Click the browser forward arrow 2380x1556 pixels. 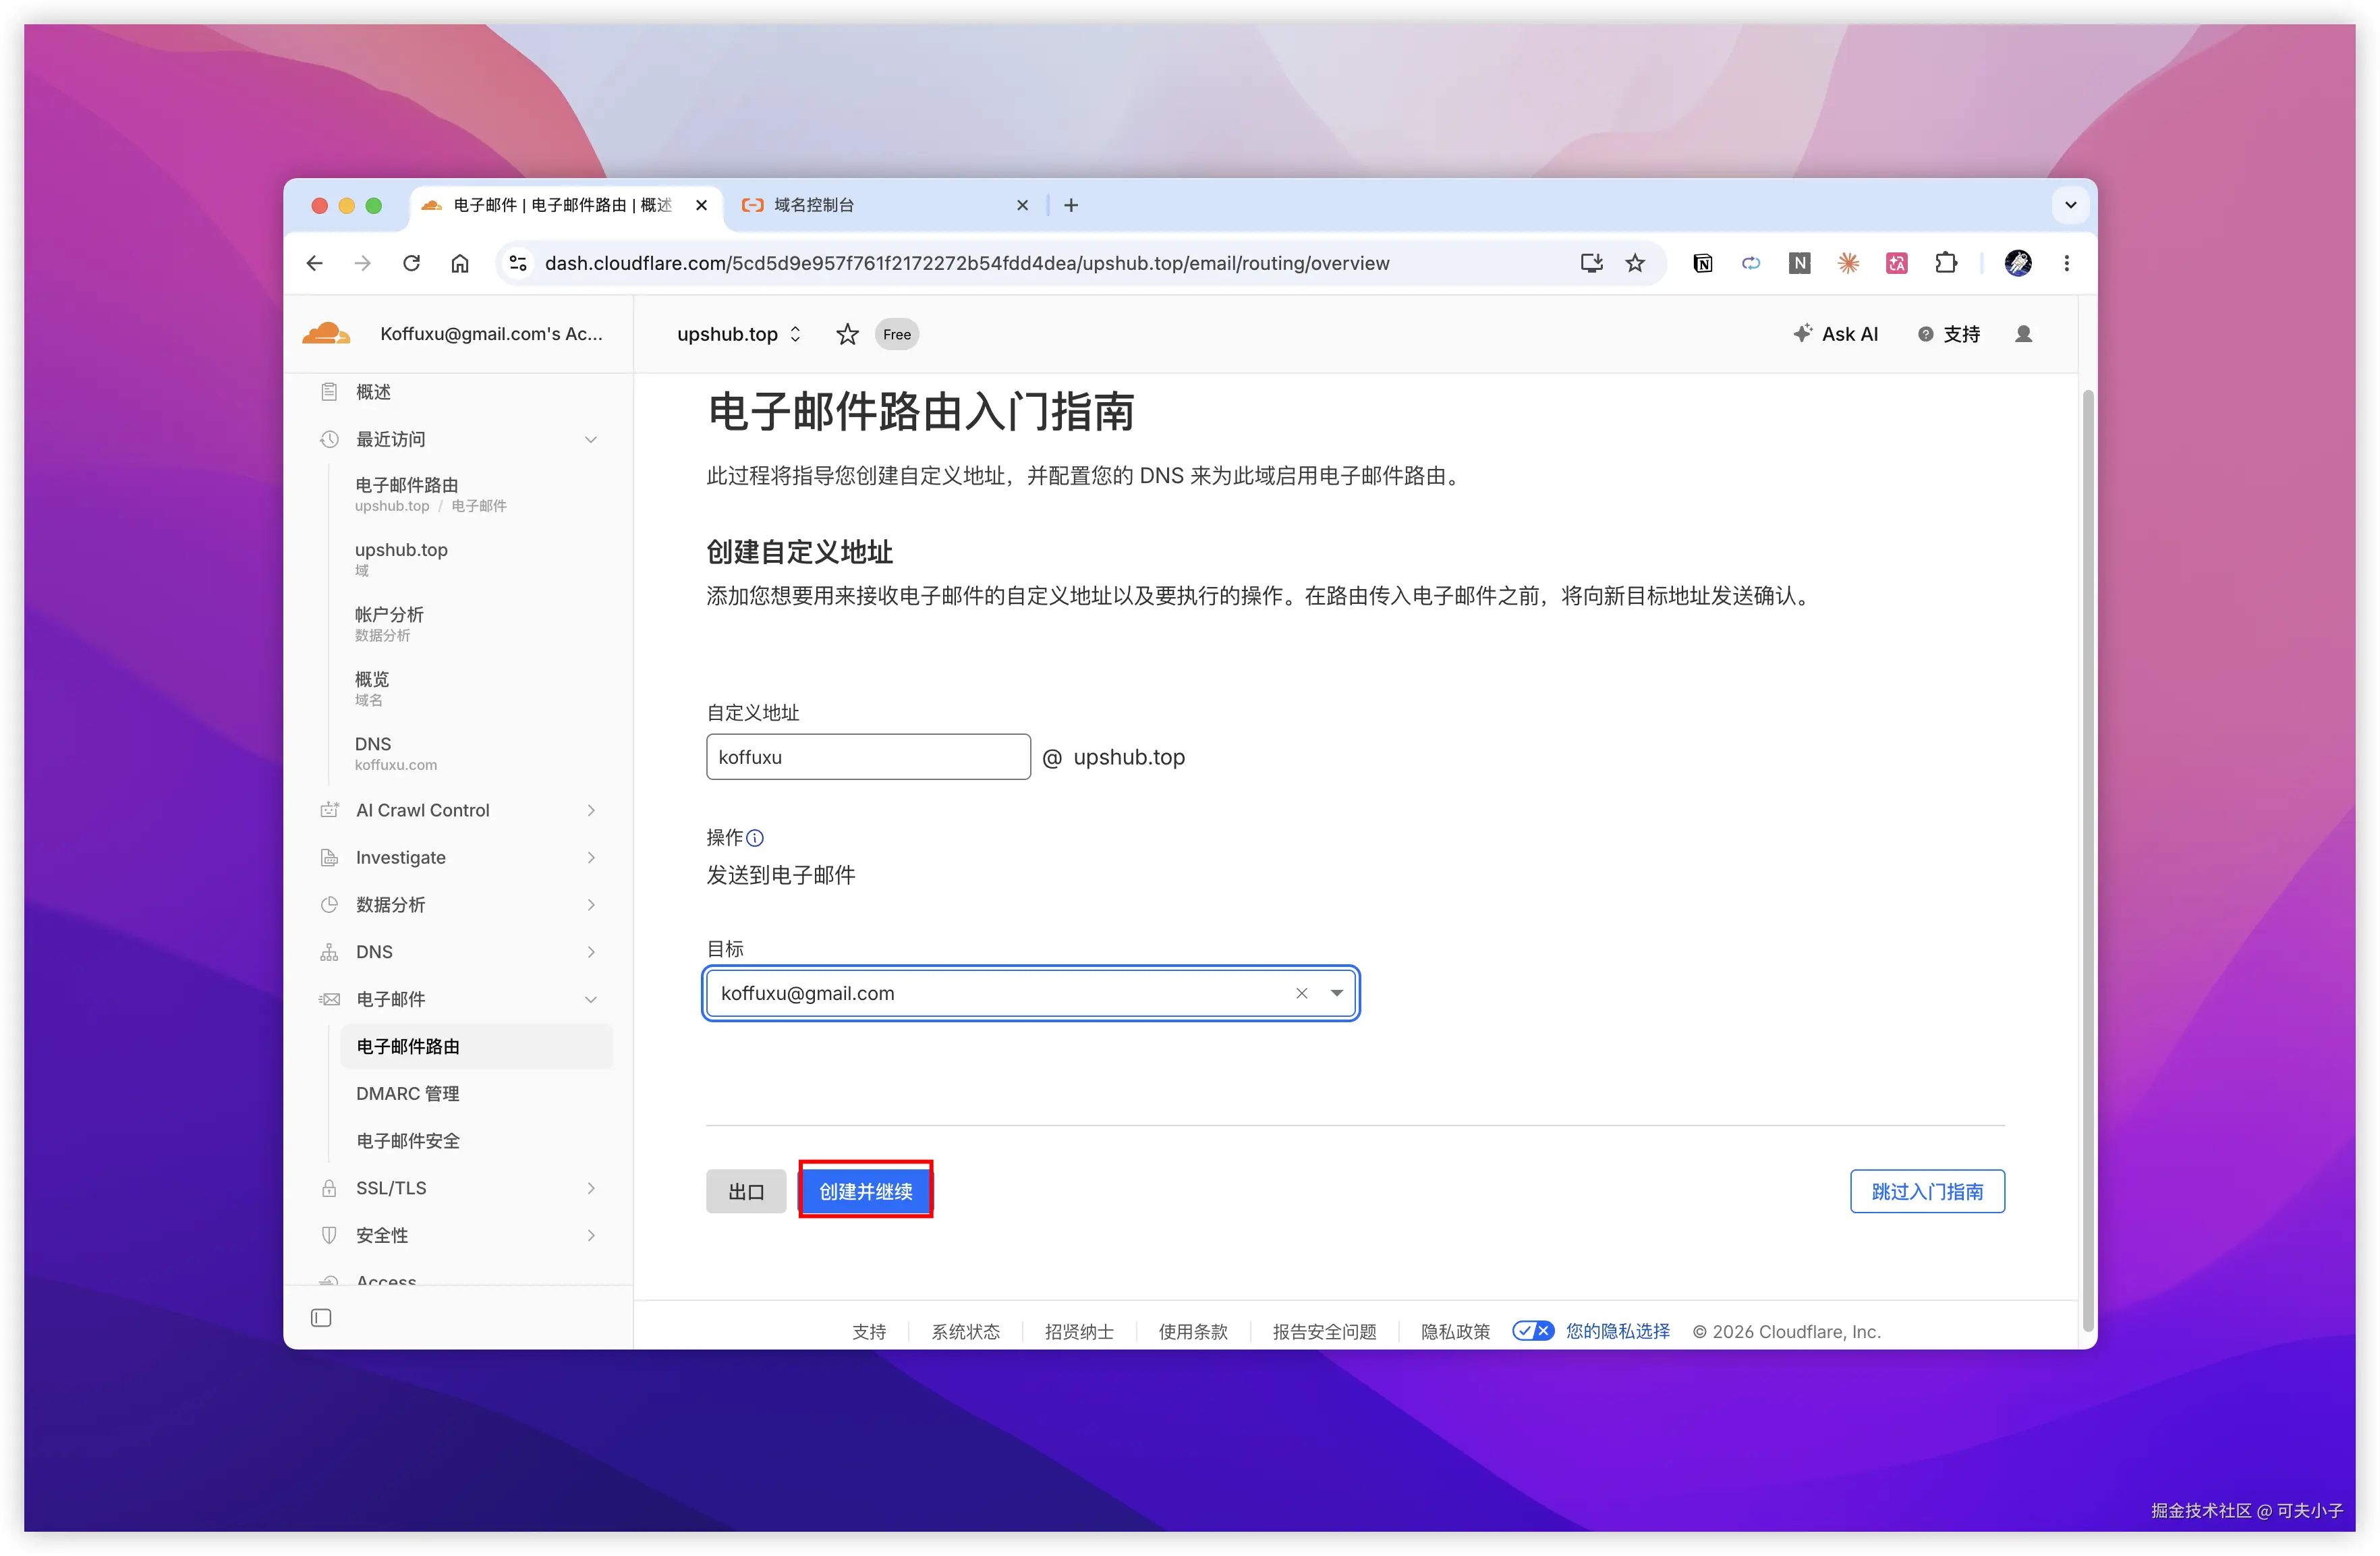coord(363,263)
